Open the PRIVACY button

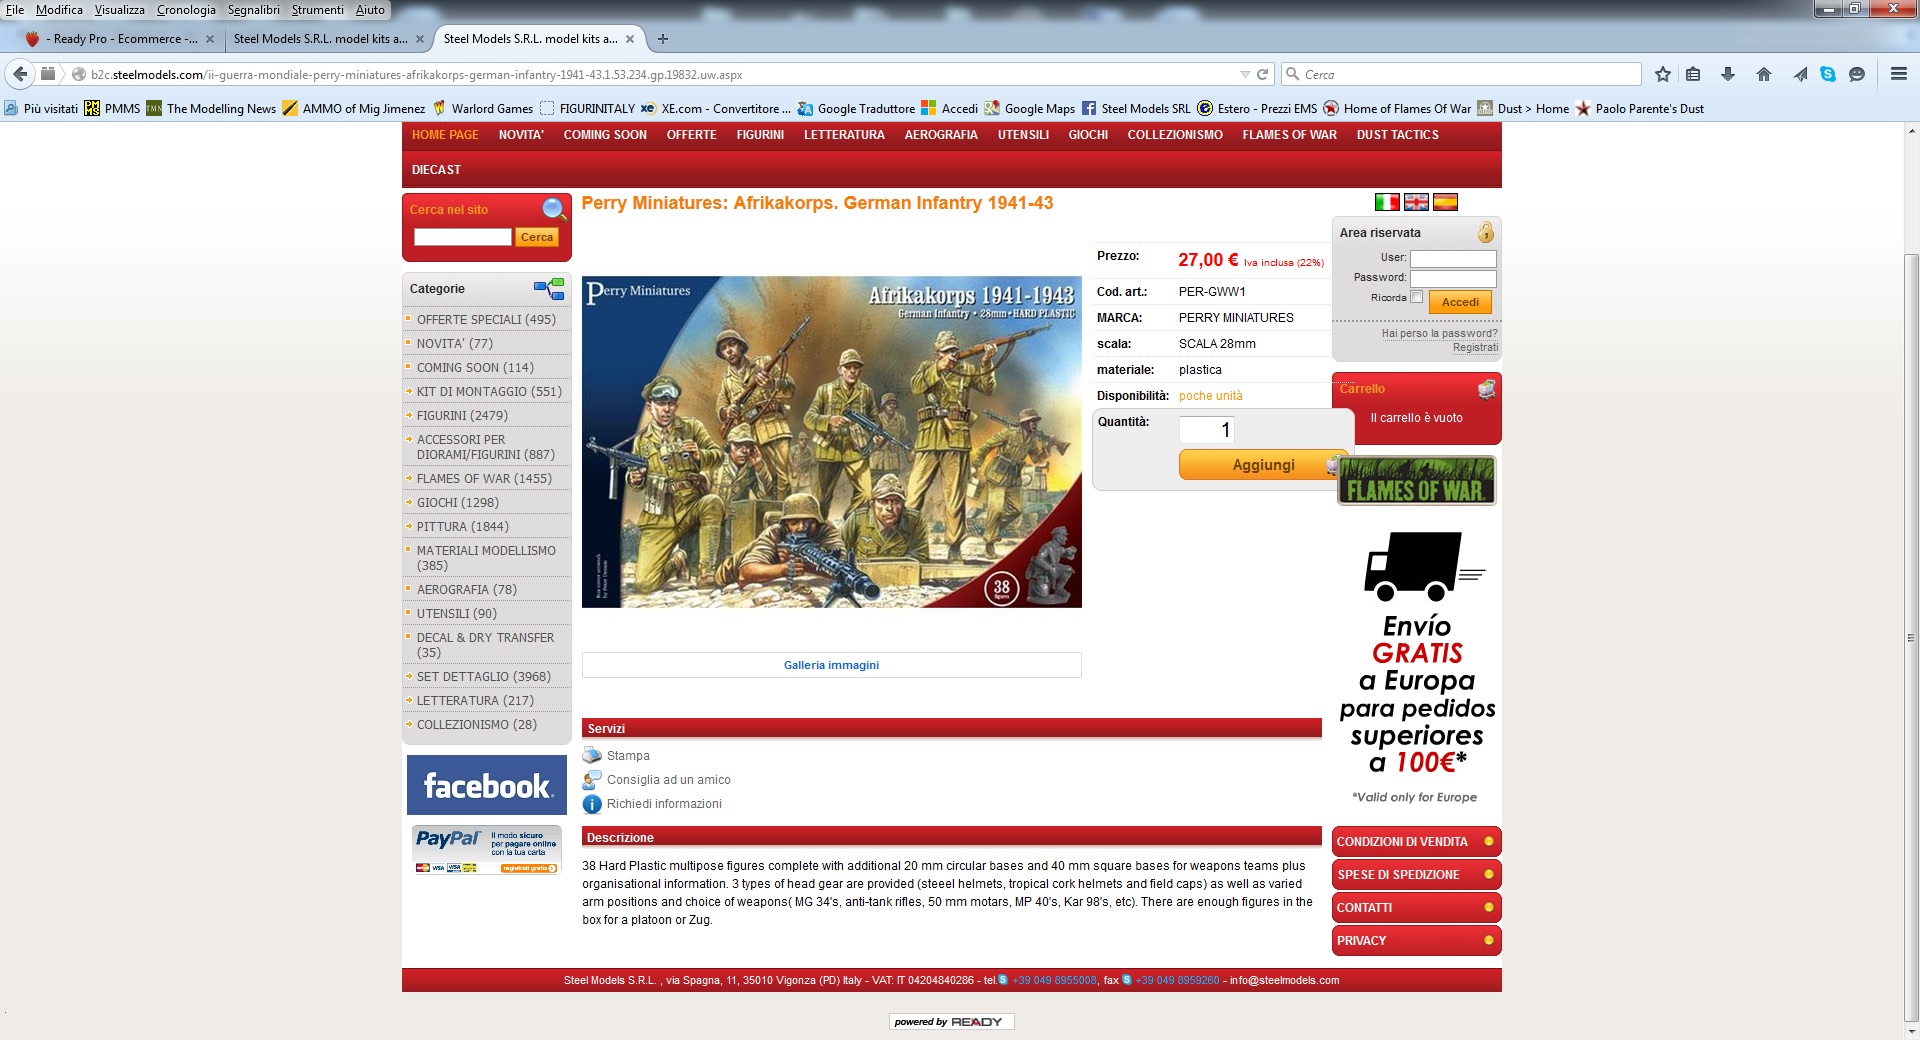coord(1416,941)
